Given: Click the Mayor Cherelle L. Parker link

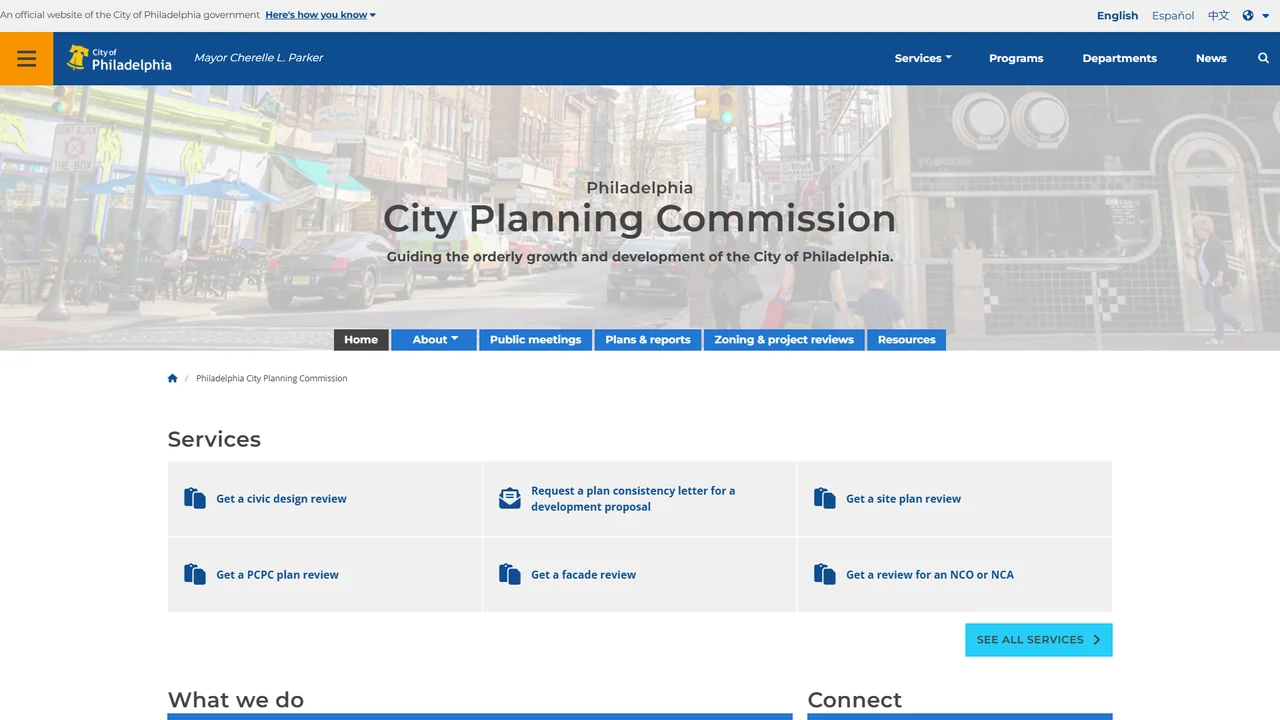Looking at the screenshot, I should point(258,58).
